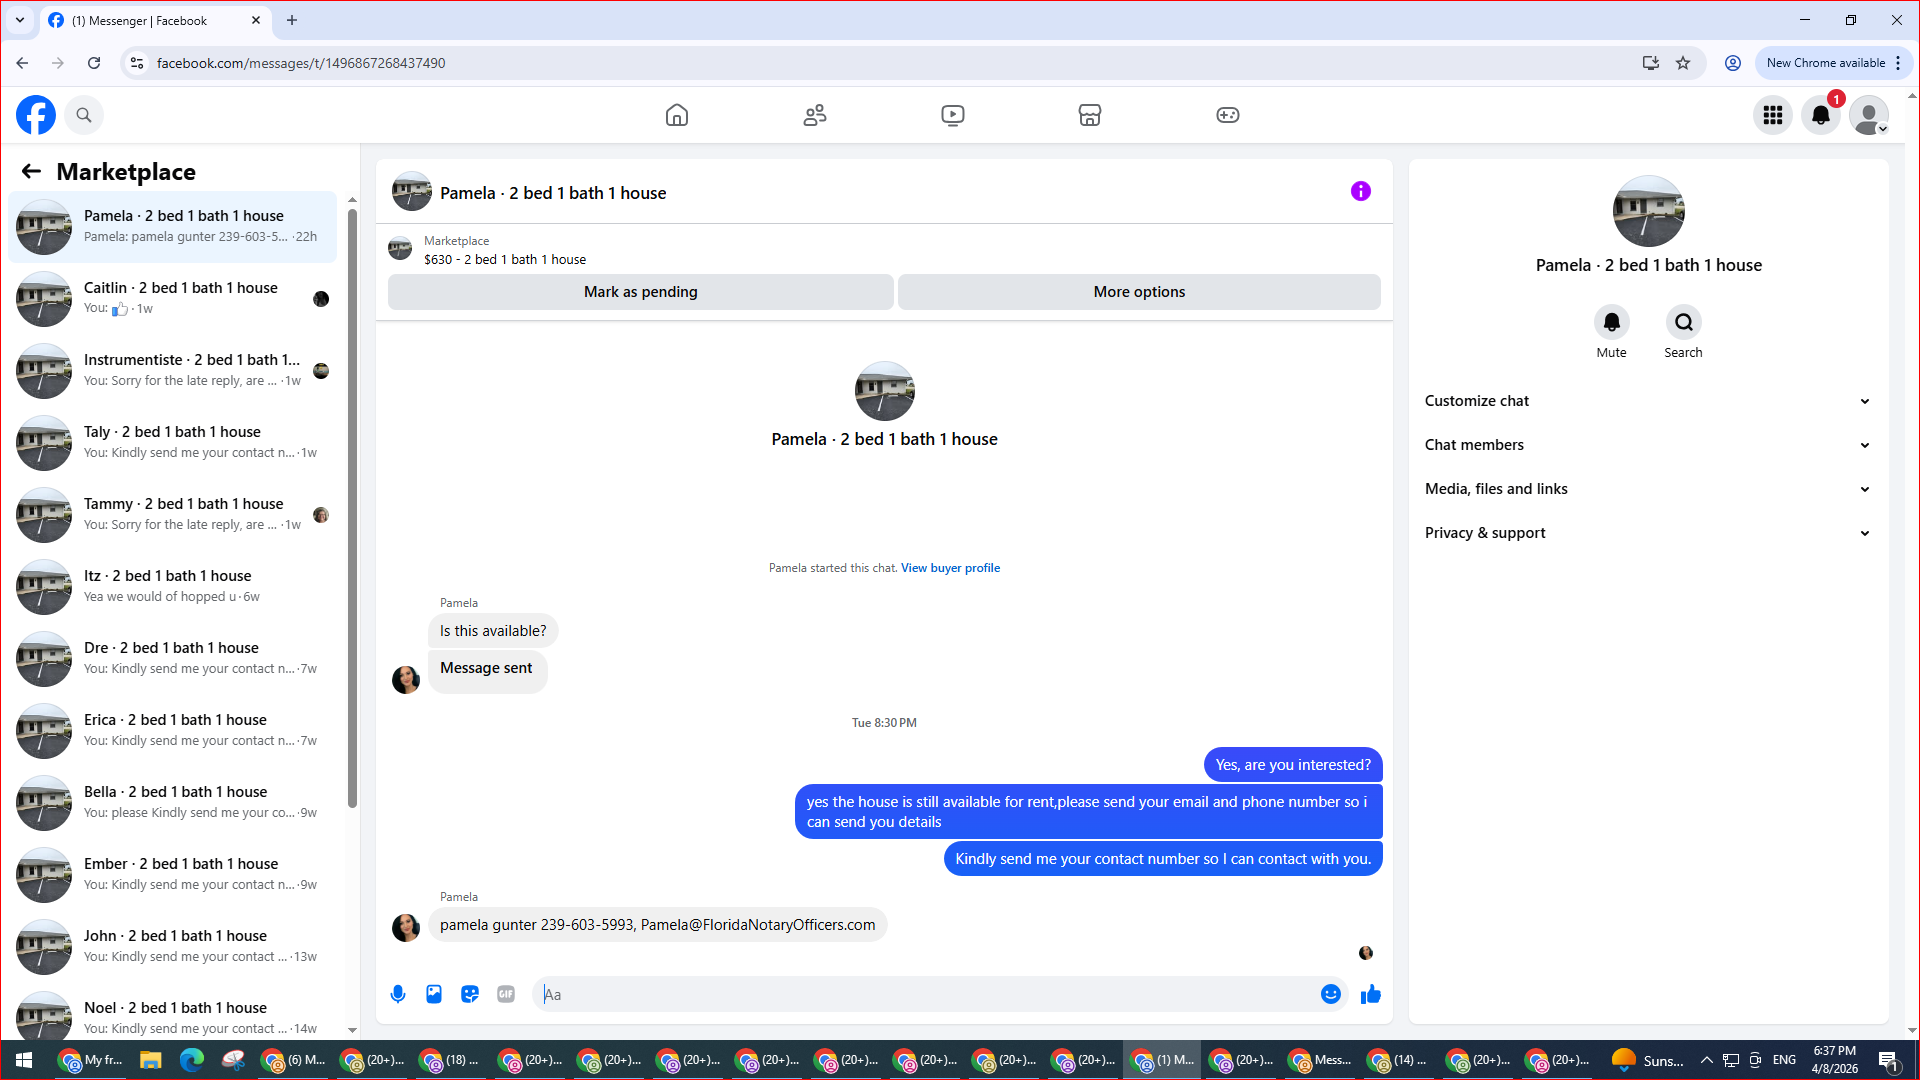Expand Media, files and links section

tap(1647, 489)
